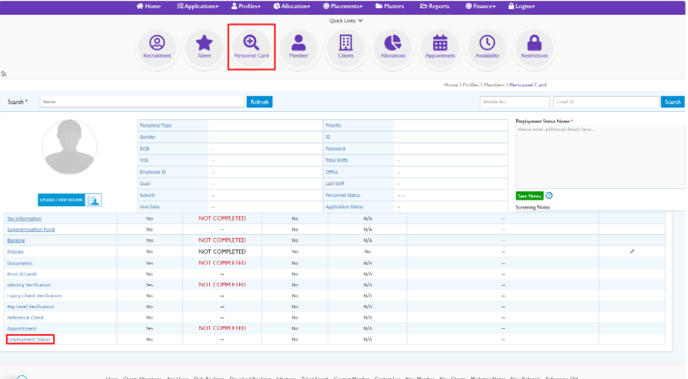Open the Identity Verification link
Viewport: 688px width, 379px height.
coord(29,285)
